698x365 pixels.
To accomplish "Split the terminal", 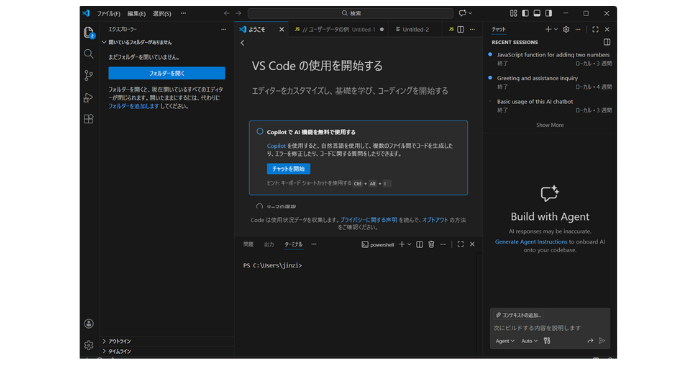I will (419, 244).
